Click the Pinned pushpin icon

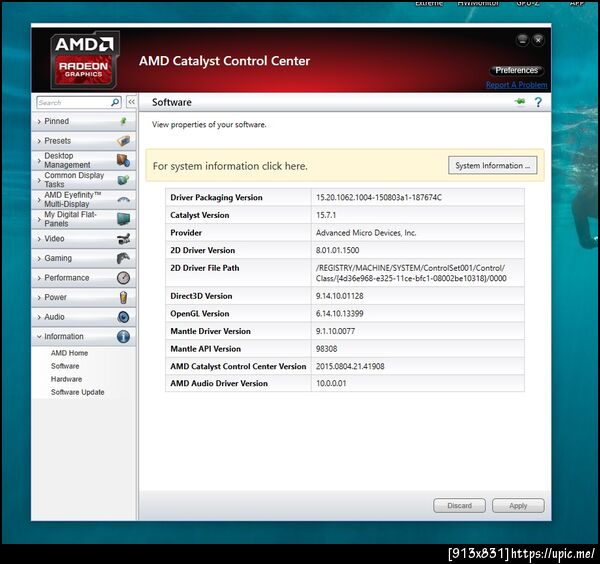click(x=123, y=121)
